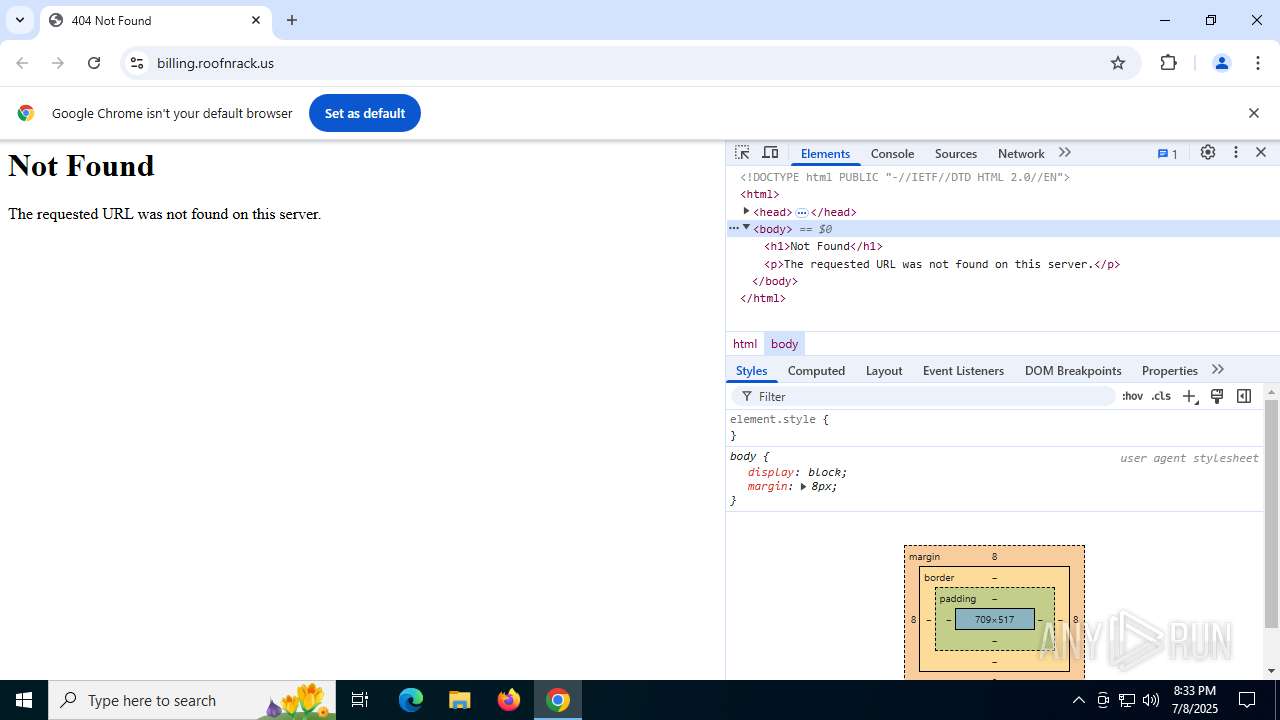Select the opening html tag node
The width and height of the screenshot is (1280, 720).
tap(759, 194)
